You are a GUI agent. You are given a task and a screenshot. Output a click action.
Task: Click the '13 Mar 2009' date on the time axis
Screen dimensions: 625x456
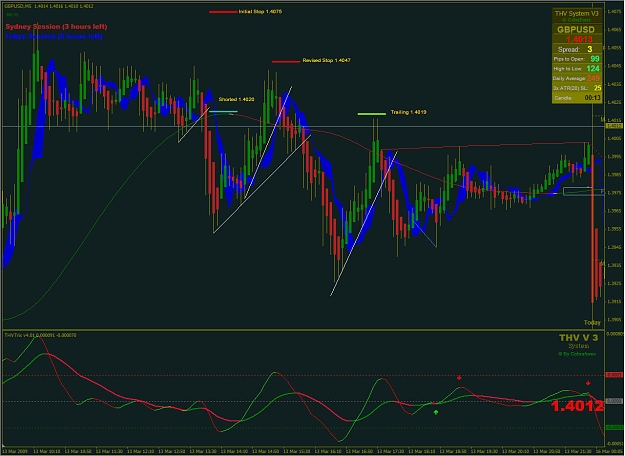[x=15, y=451]
